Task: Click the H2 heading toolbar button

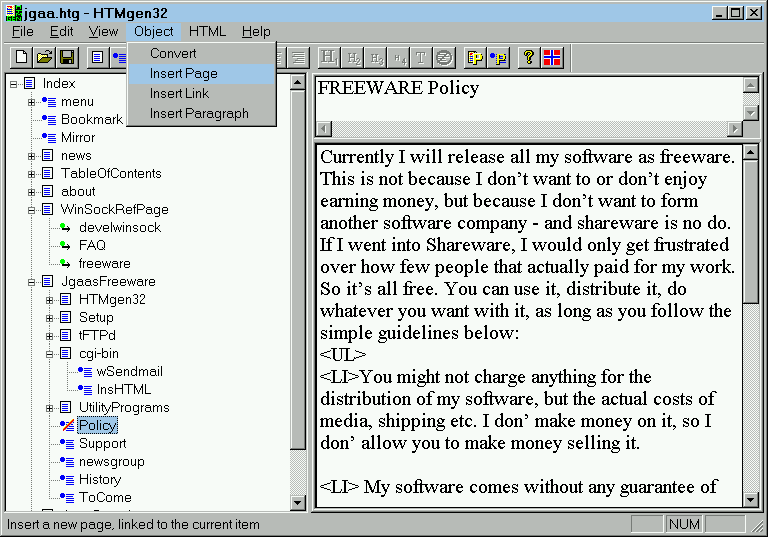Action: [x=352, y=58]
